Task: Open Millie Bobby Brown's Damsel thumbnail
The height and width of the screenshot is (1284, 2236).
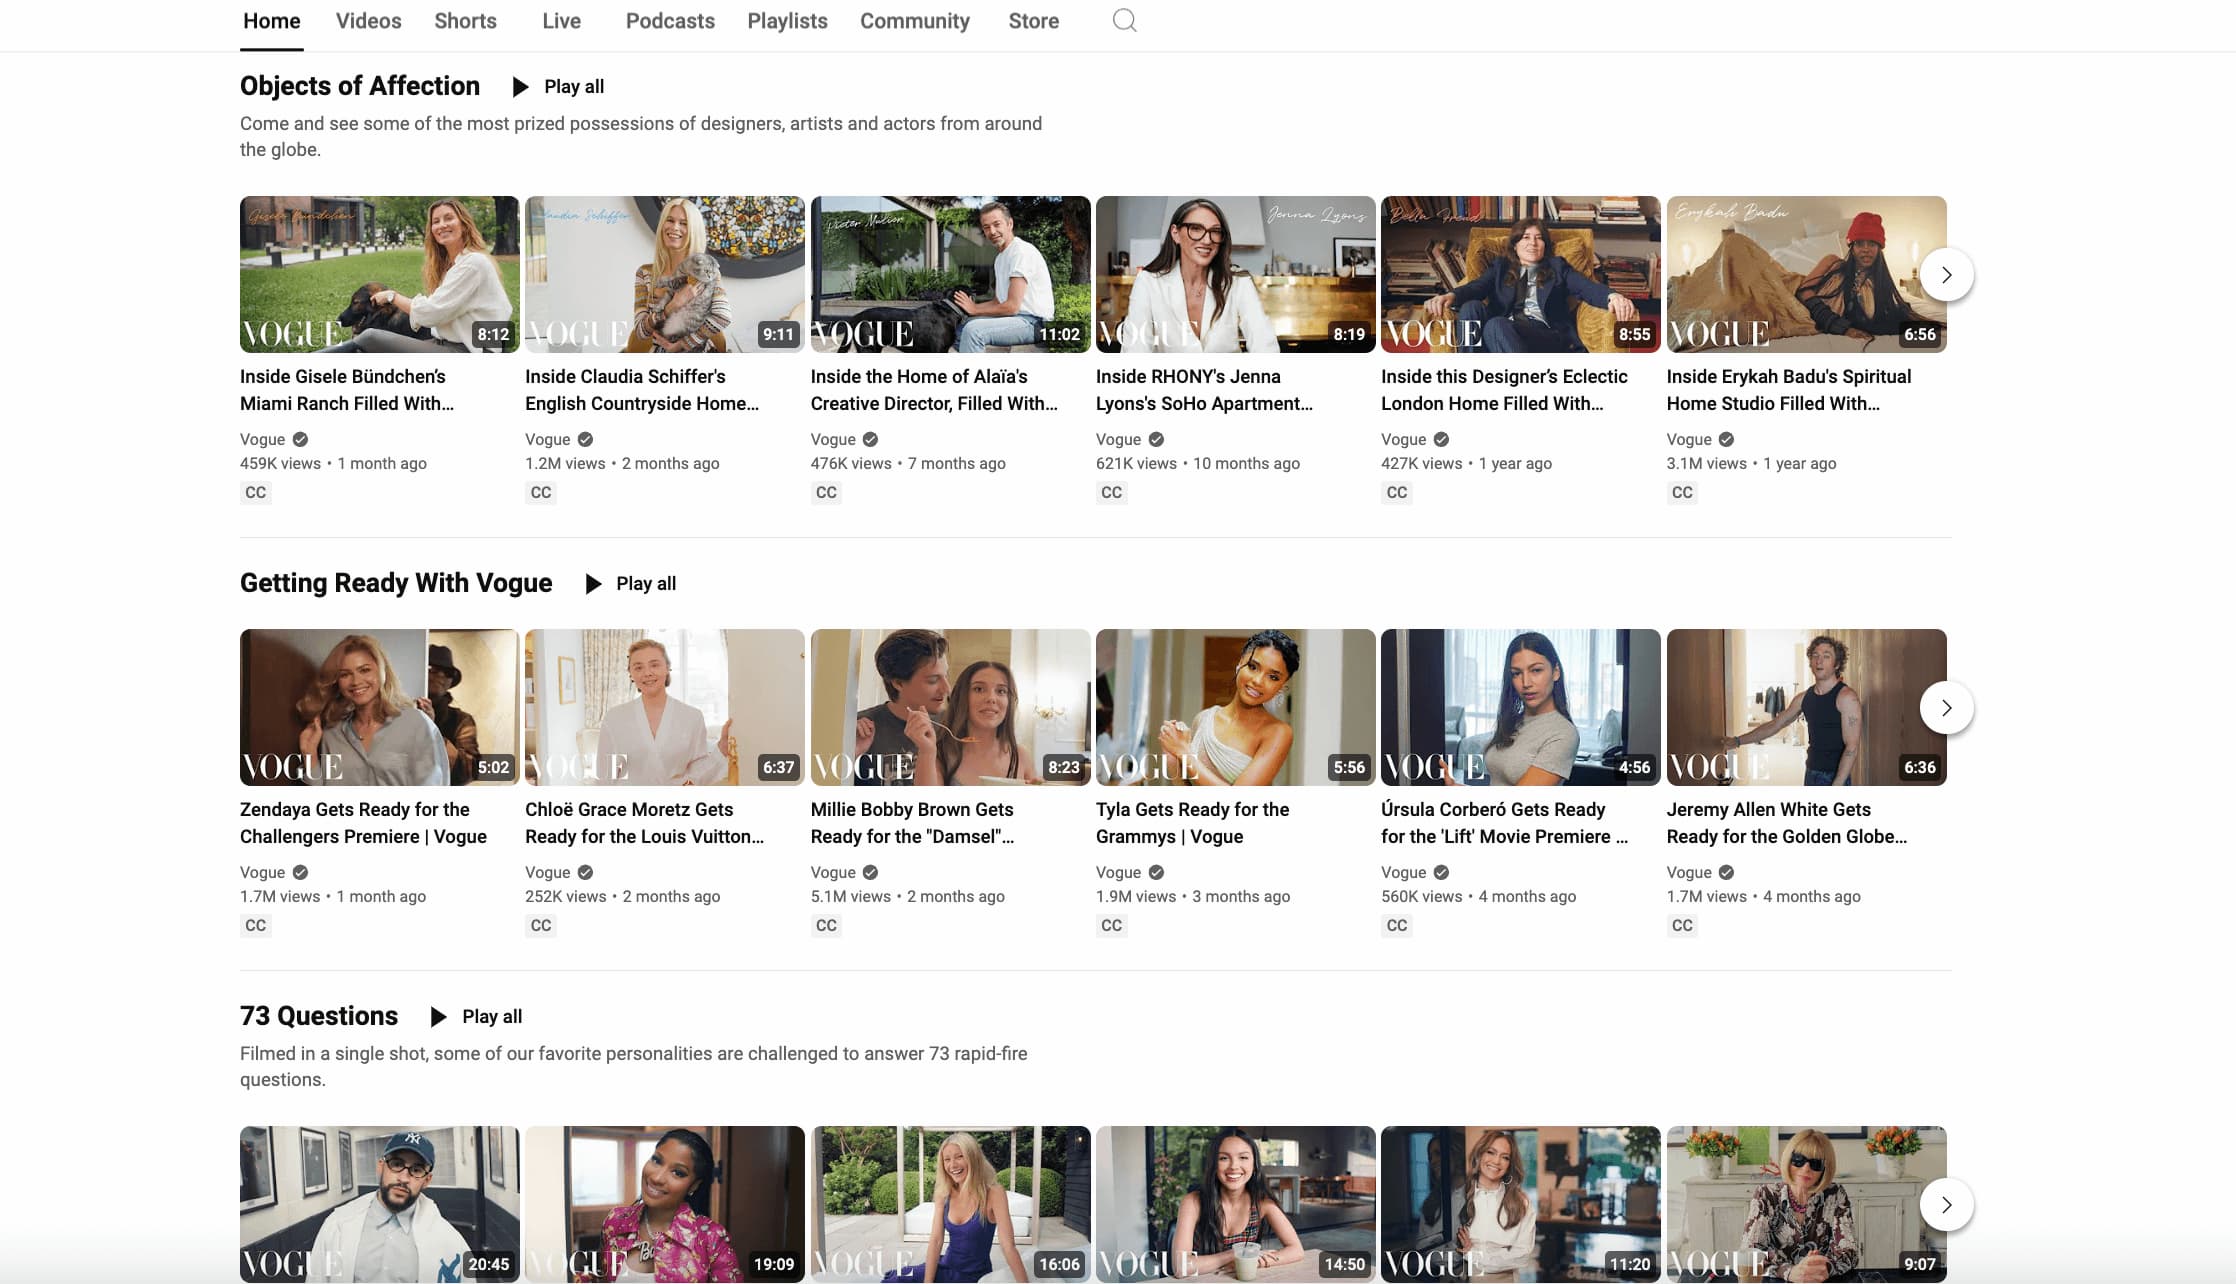Action: (950, 707)
